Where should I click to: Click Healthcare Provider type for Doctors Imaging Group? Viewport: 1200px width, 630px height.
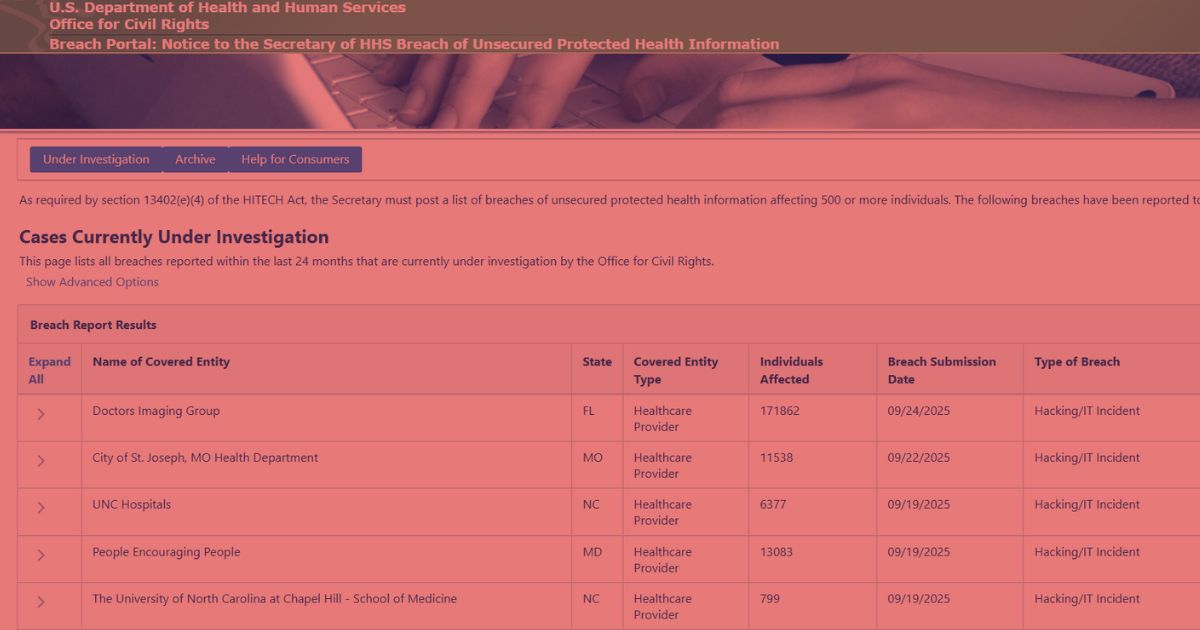pyautogui.click(x=663, y=419)
